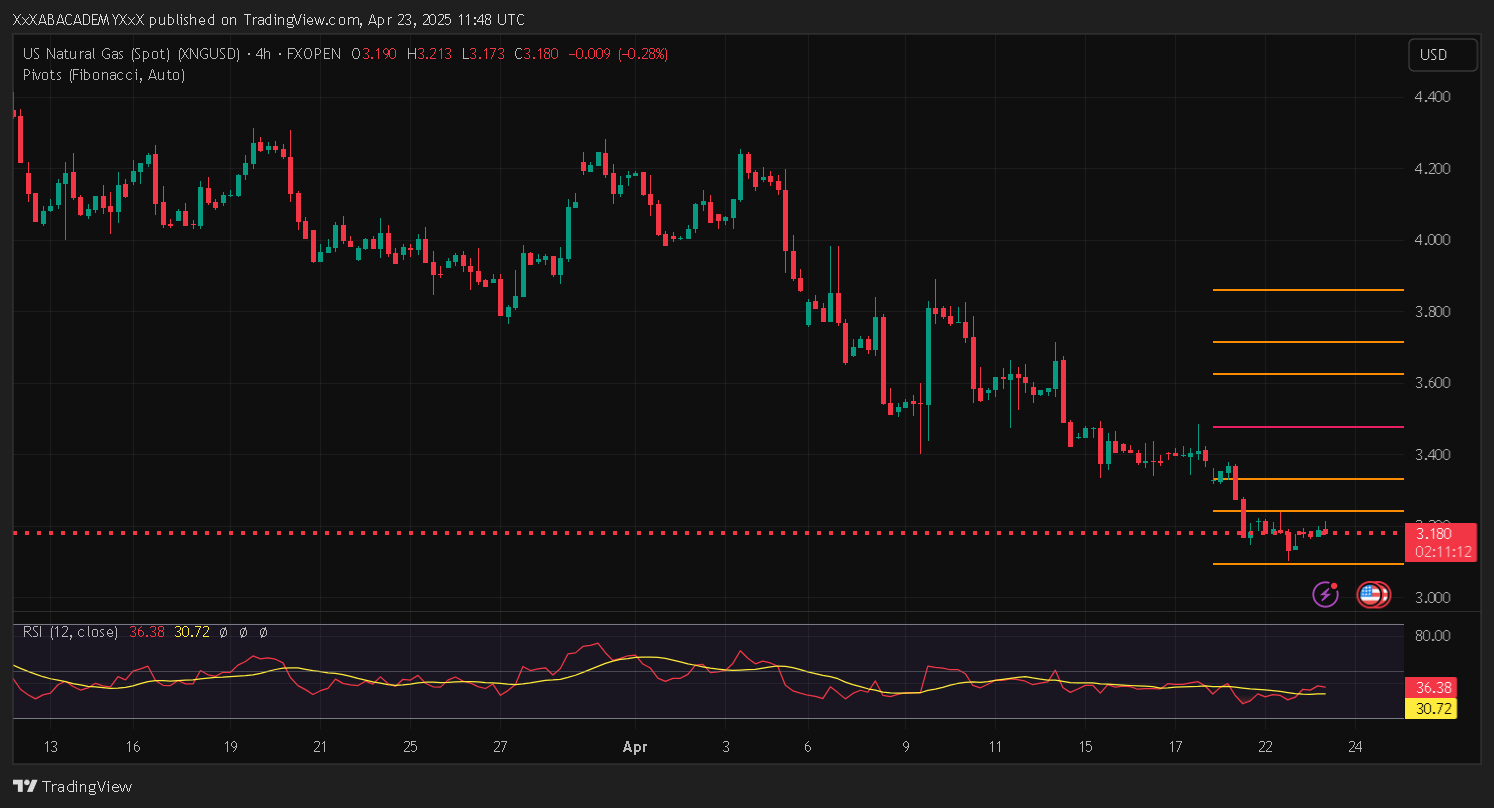Viewport: 1494px width, 808px height.
Task: Click the red 36.38 RSI value tag
Action: click(x=1433, y=688)
